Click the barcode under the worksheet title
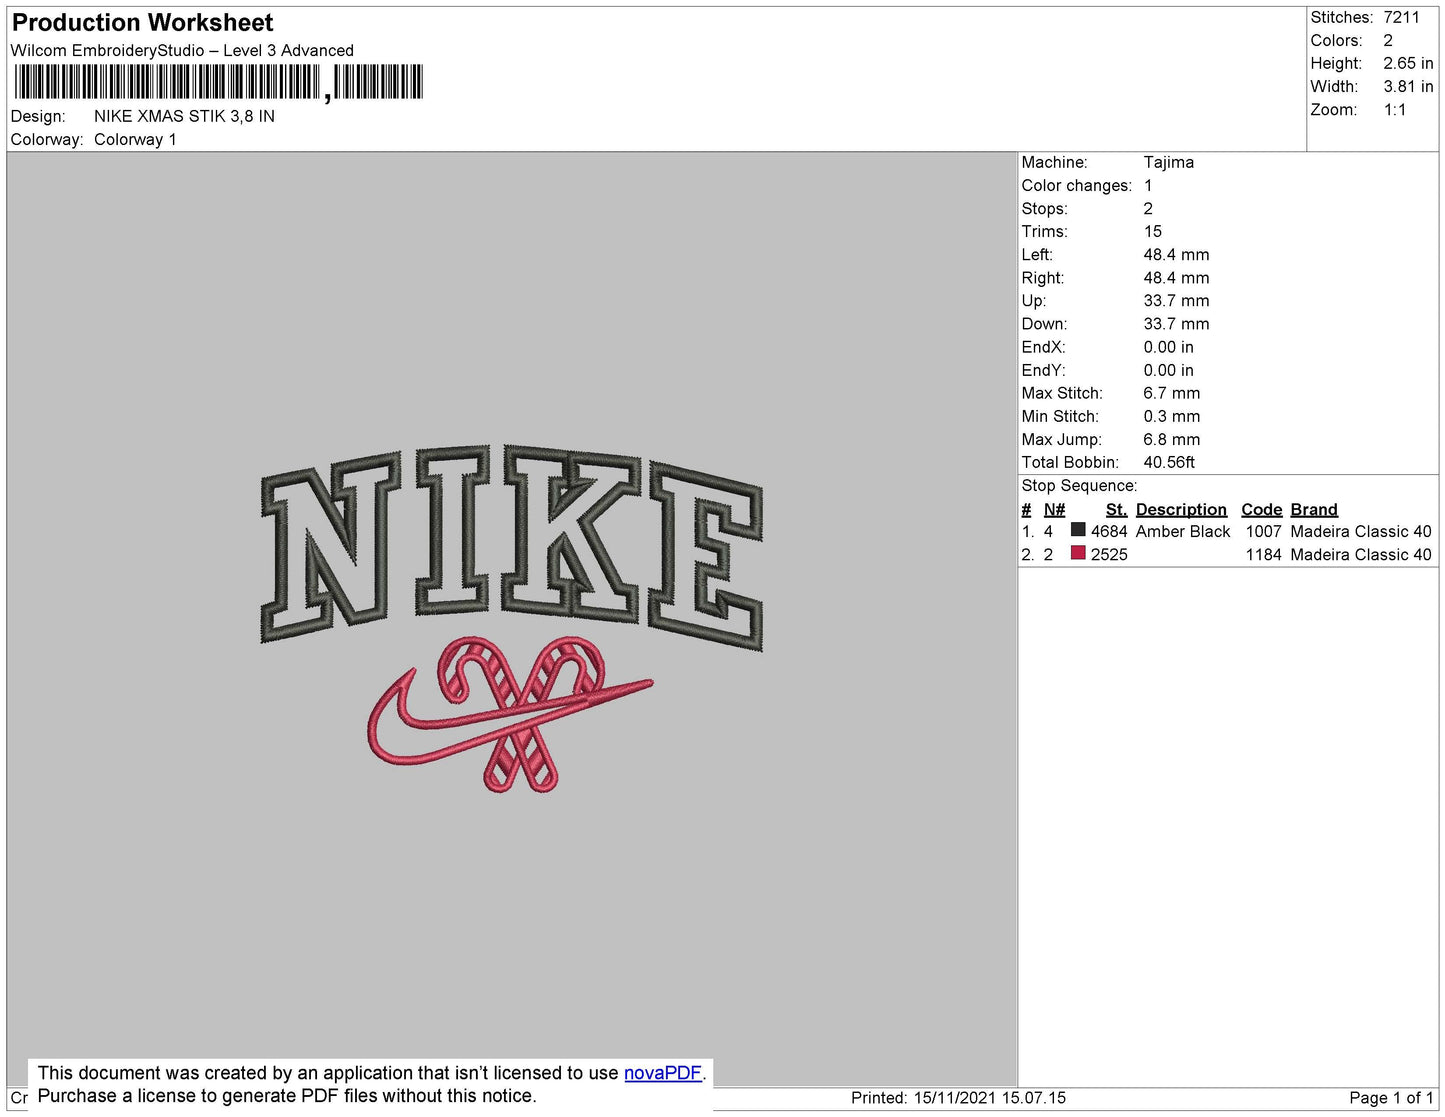Screen dimensions: 1445x1117 pyautogui.click(x=218, y=83)
